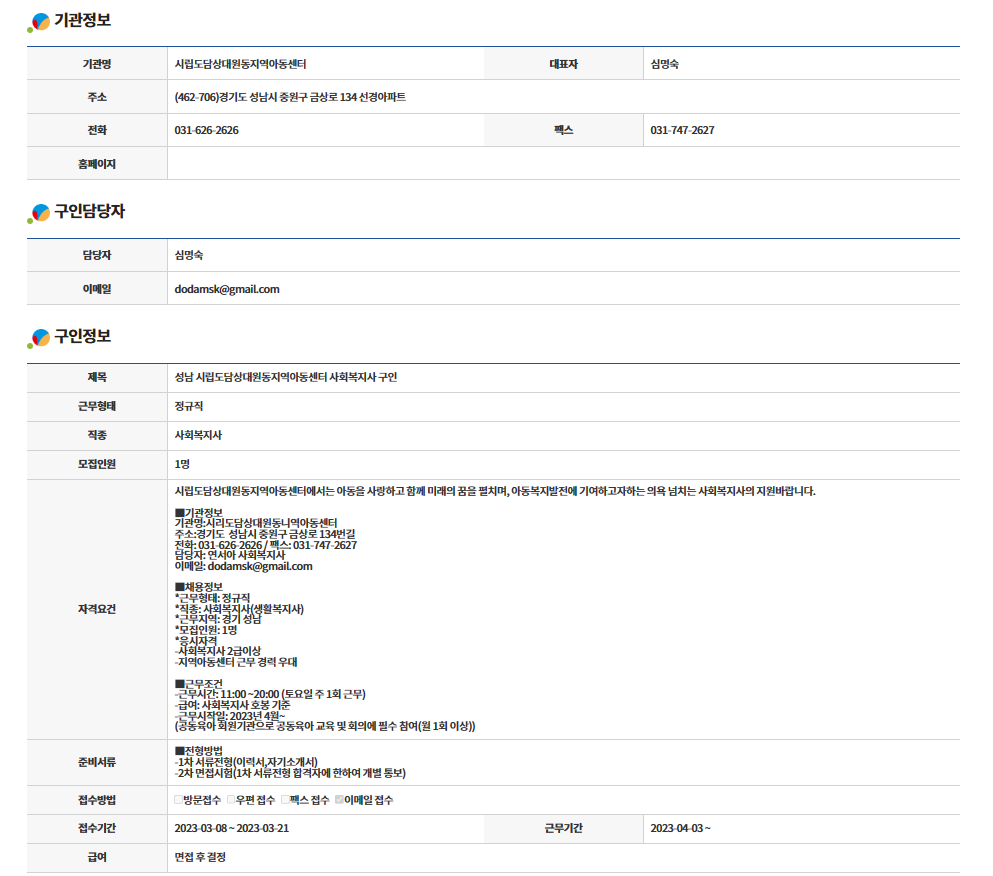Click the application period 2023-03-08 ~ 2023-03-21
993x876 pixels.
click(x=231, y=828)
